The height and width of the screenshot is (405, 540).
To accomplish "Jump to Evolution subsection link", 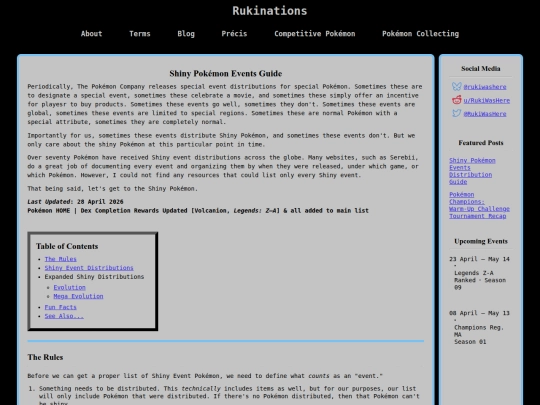I will point(70,287).
